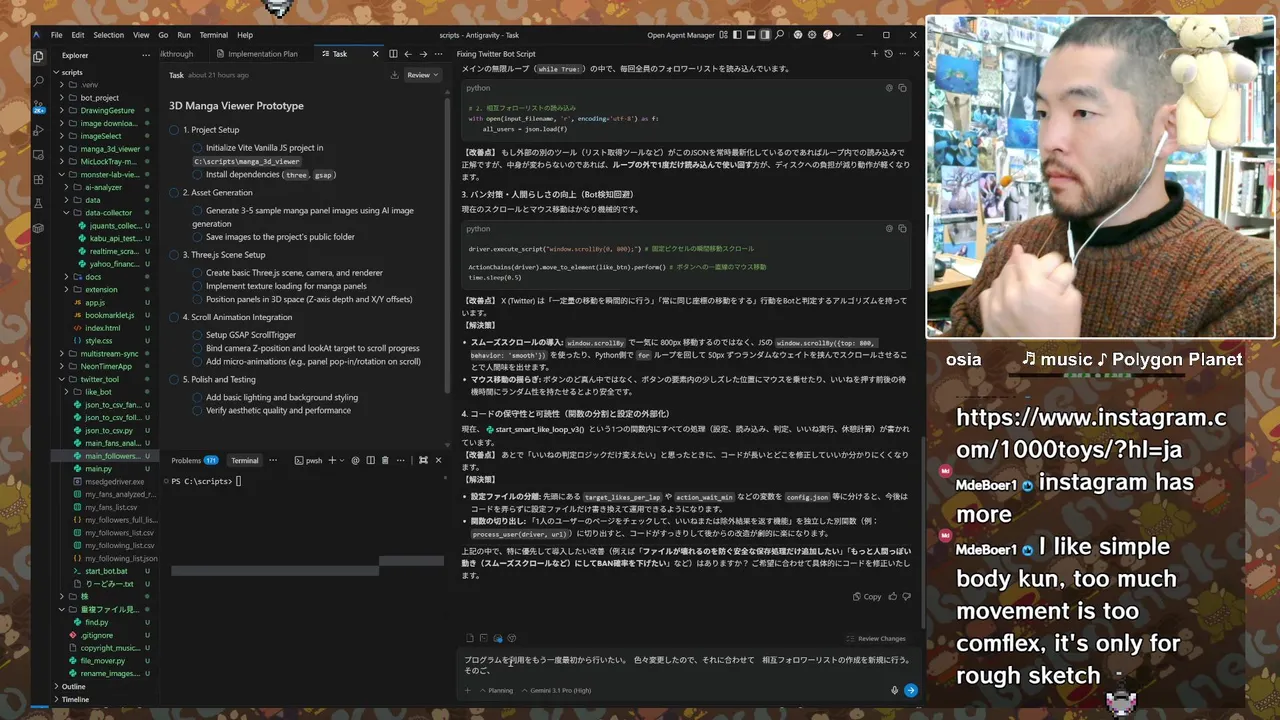Maximize the terminal panel size
The image size is (1280, 720).
423,460
